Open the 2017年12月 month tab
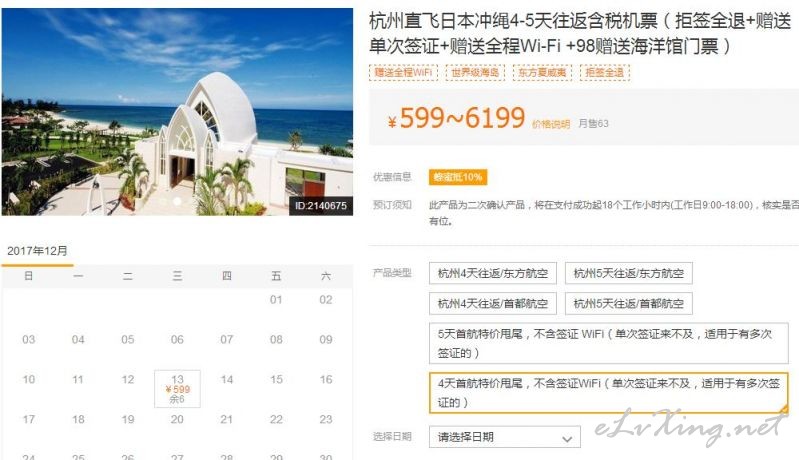This screenshot has width=799, height=460. coord(37,251)
